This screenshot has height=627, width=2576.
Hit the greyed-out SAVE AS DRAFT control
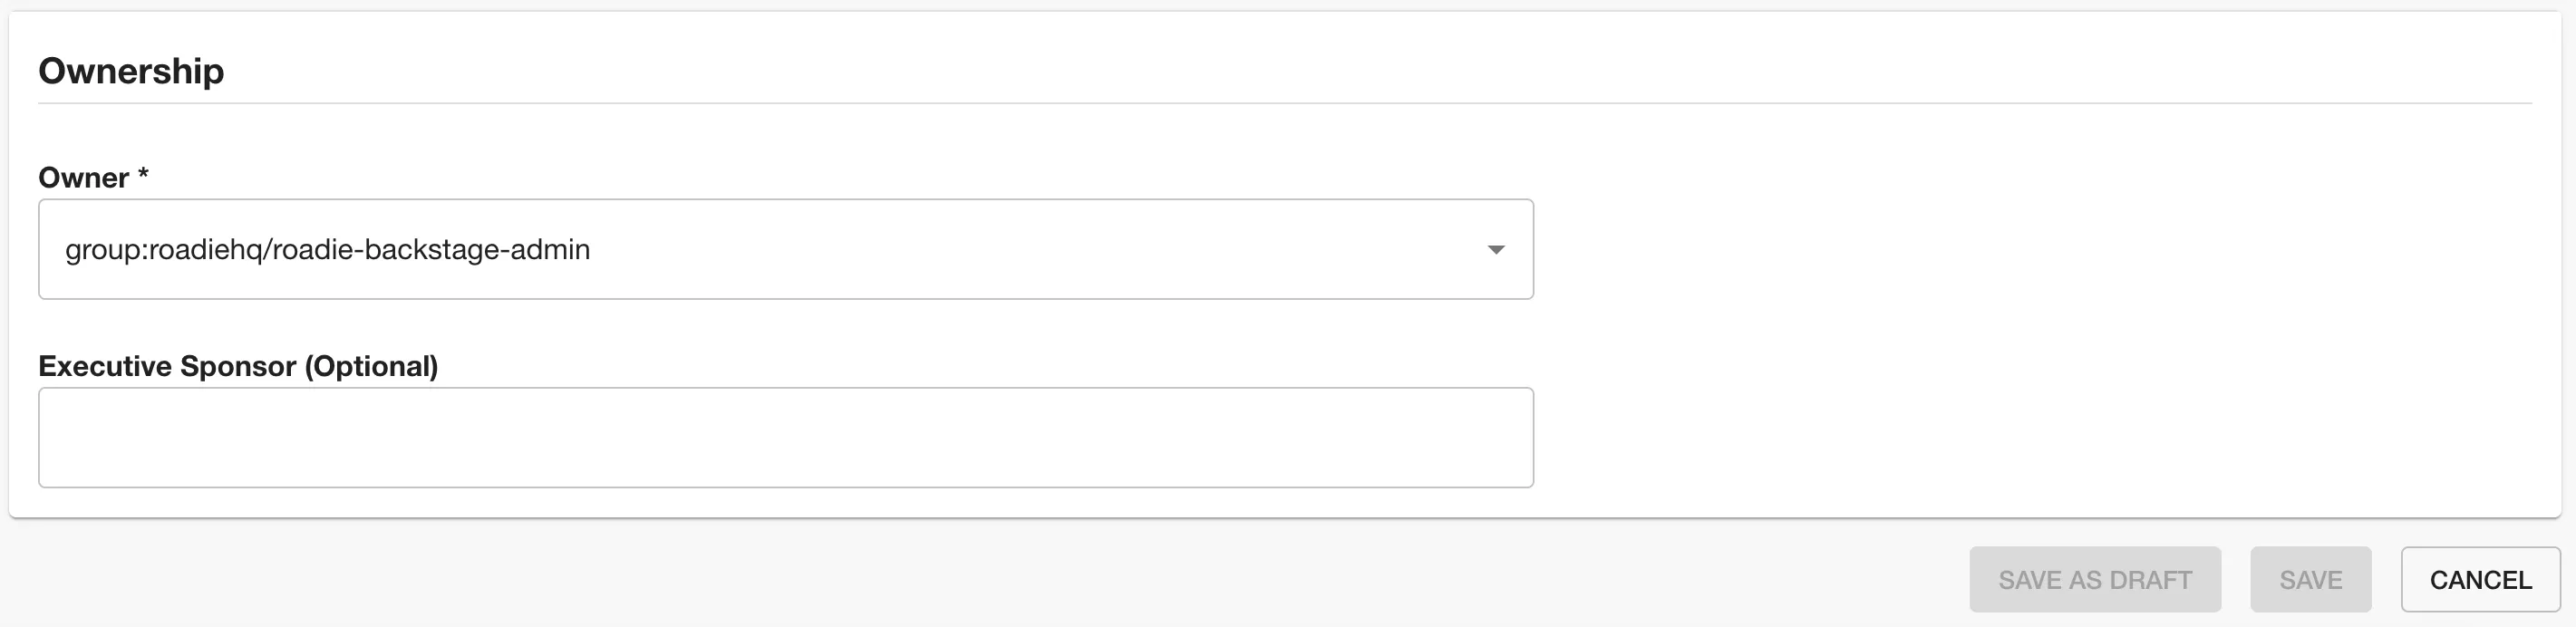pyautogui.click(x=2095, y=580)
